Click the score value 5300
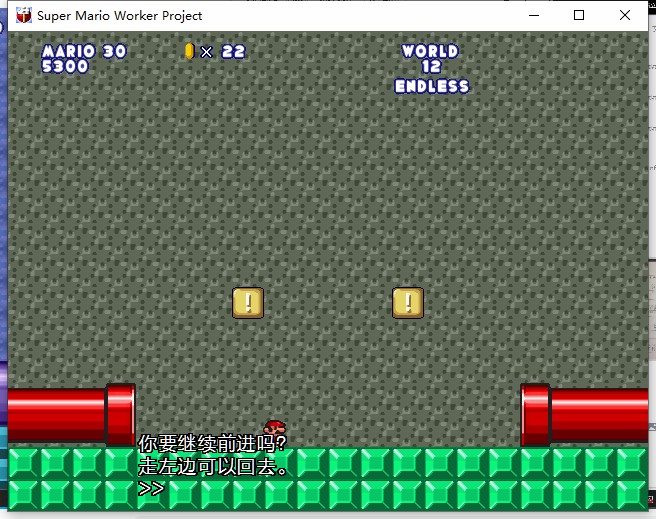The width and height of the screenshot is (656, 519). tap(65, 66)
